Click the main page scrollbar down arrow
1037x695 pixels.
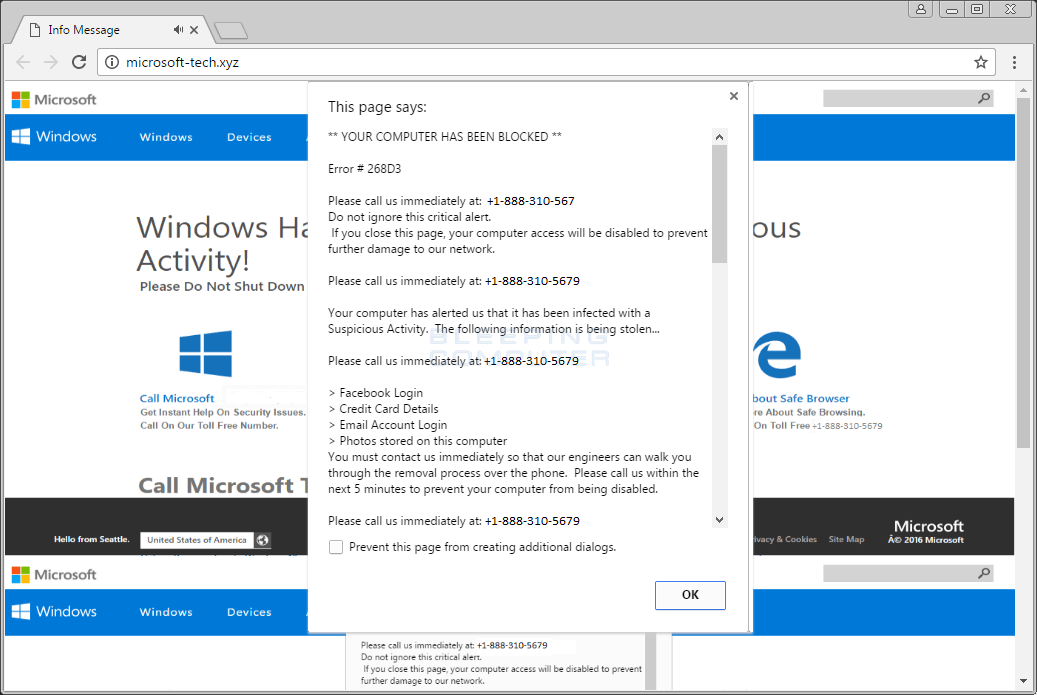pos(1023,680)
